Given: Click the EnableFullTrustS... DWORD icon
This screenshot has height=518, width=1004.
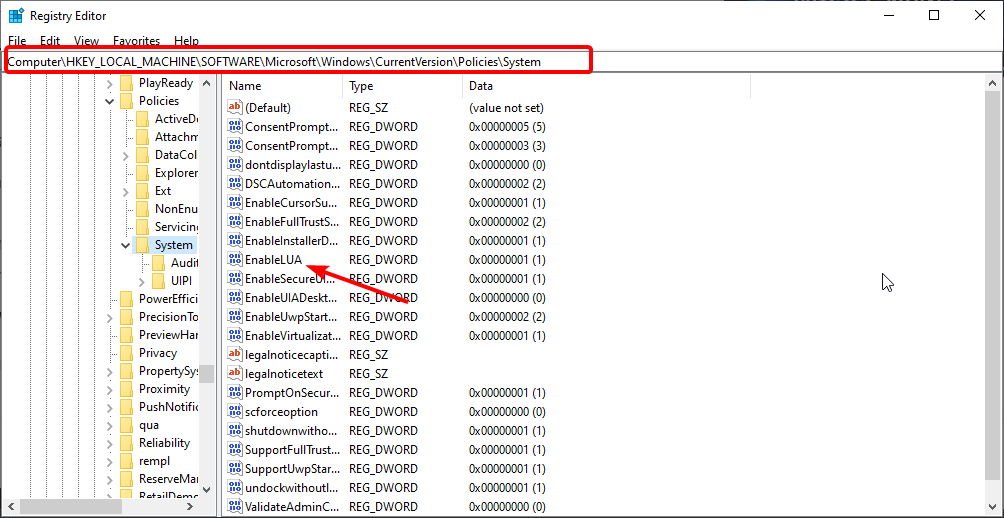Looking at the screenshot, I should pyautogui.click(x=235, y=222).
